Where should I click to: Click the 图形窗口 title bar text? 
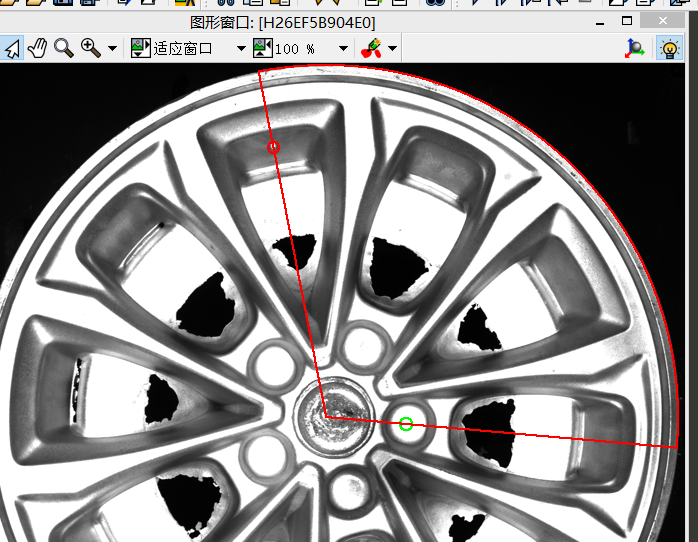283,22
